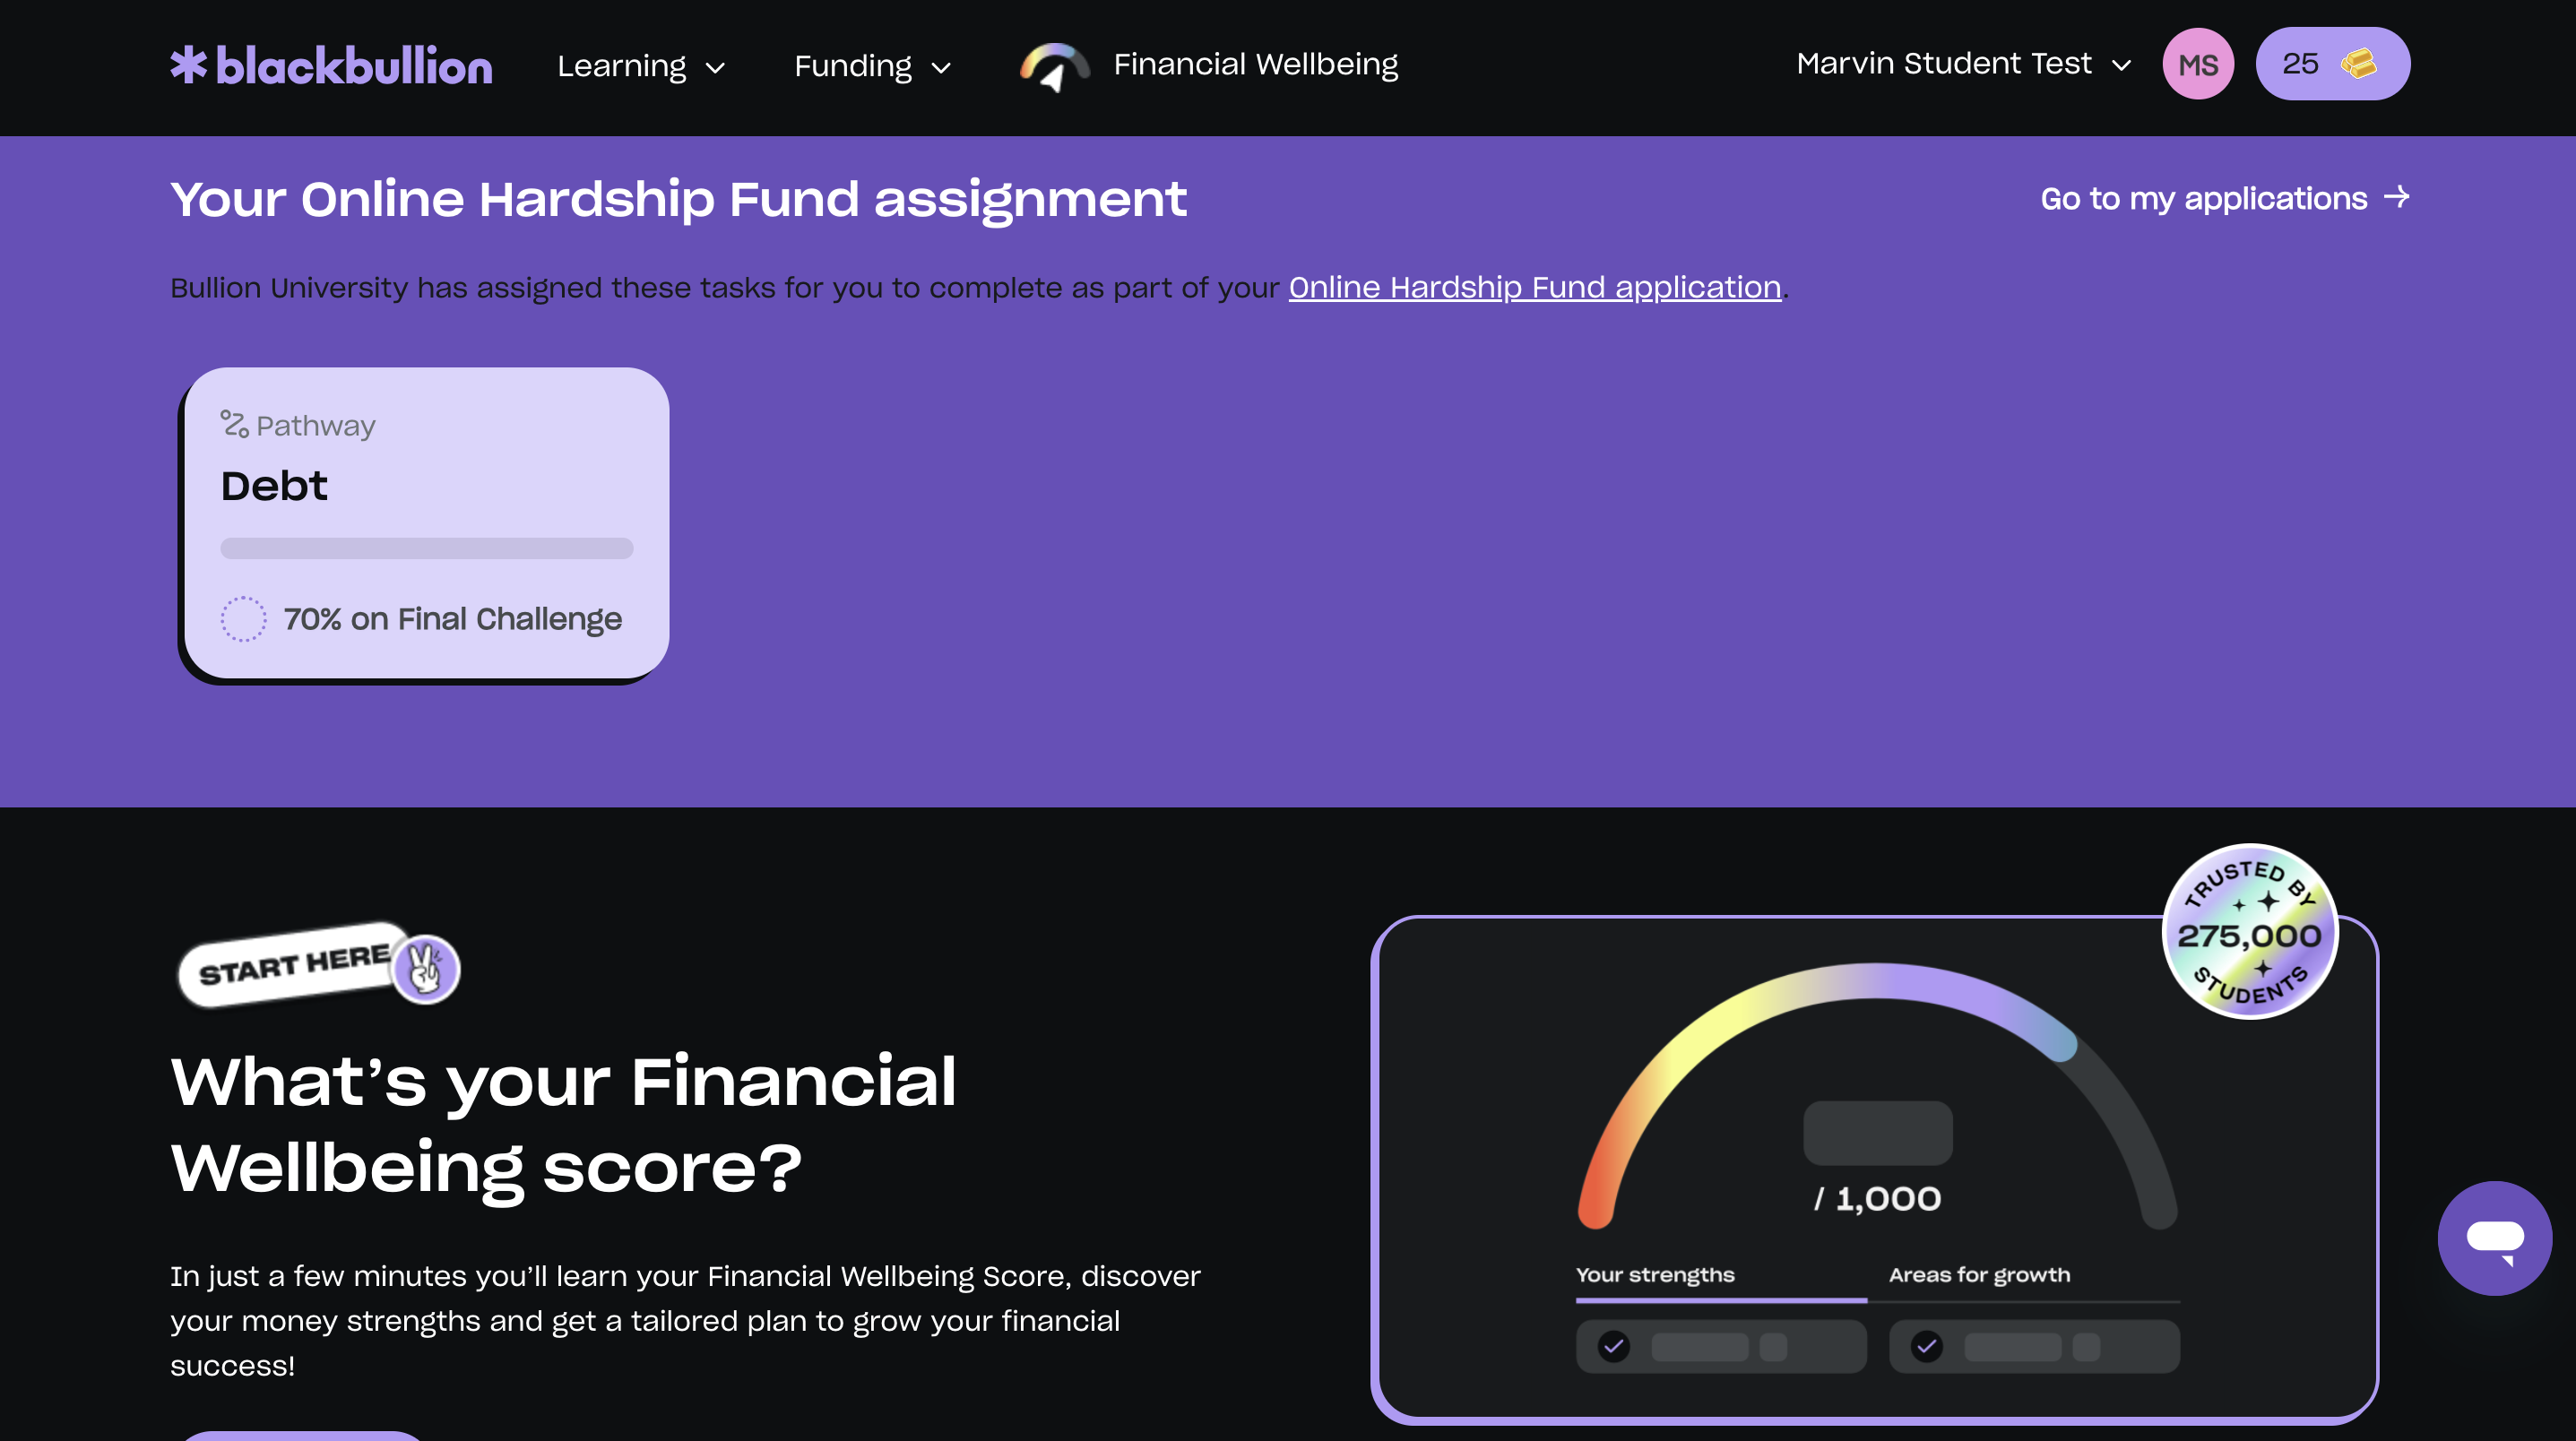Click the peace hand sticker icon
This screenshot has width=2576, height=1441.
point(425,968)
